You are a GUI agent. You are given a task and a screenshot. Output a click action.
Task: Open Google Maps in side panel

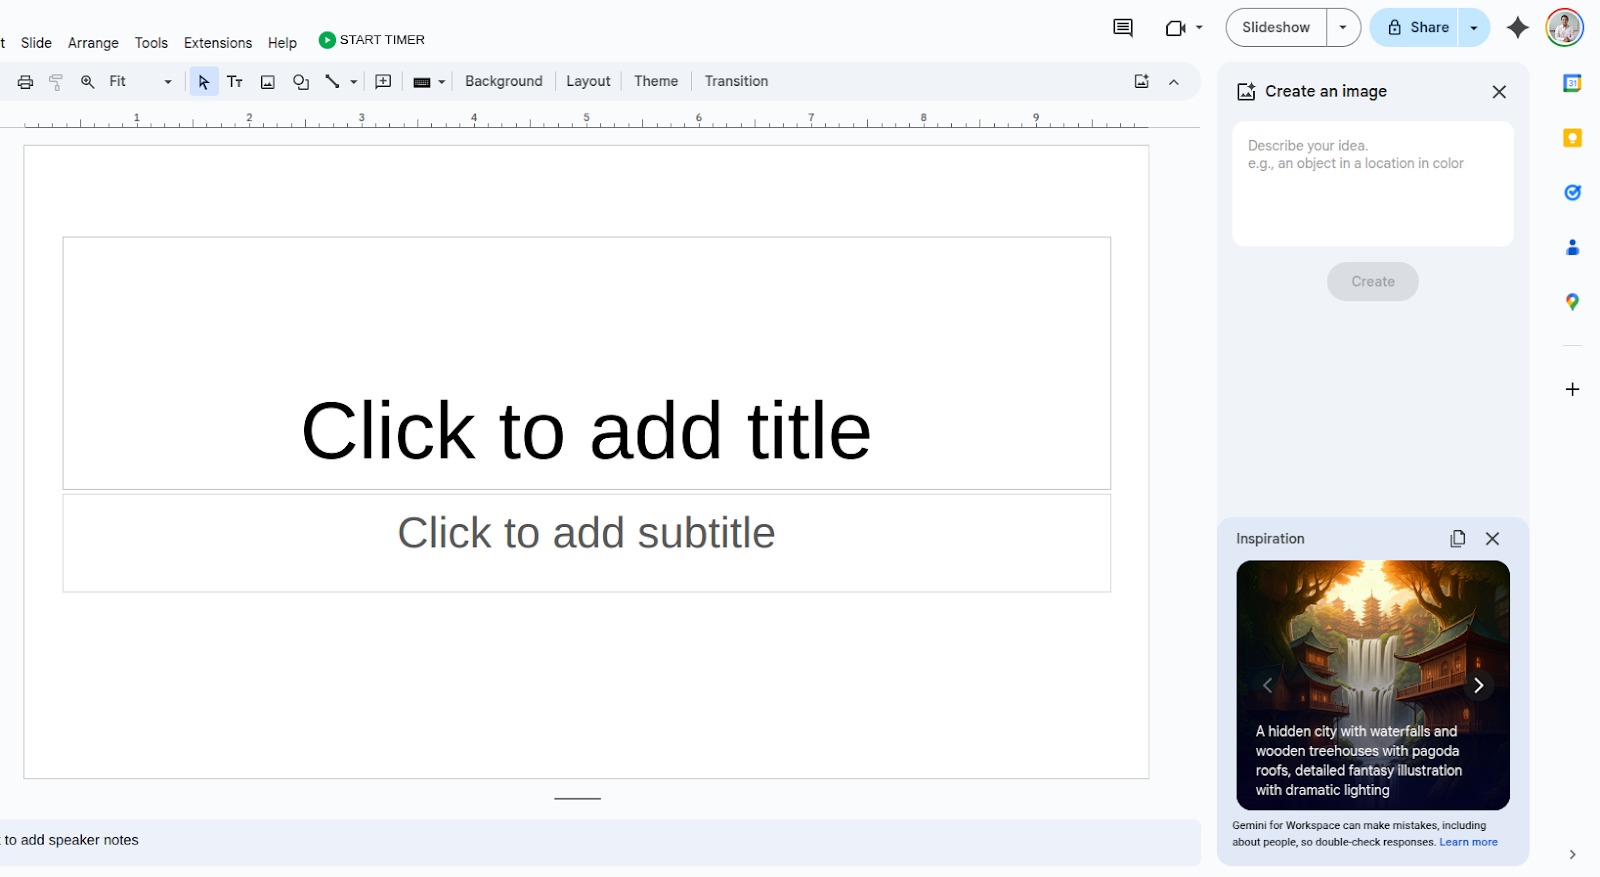click(x=1572, y=301)
